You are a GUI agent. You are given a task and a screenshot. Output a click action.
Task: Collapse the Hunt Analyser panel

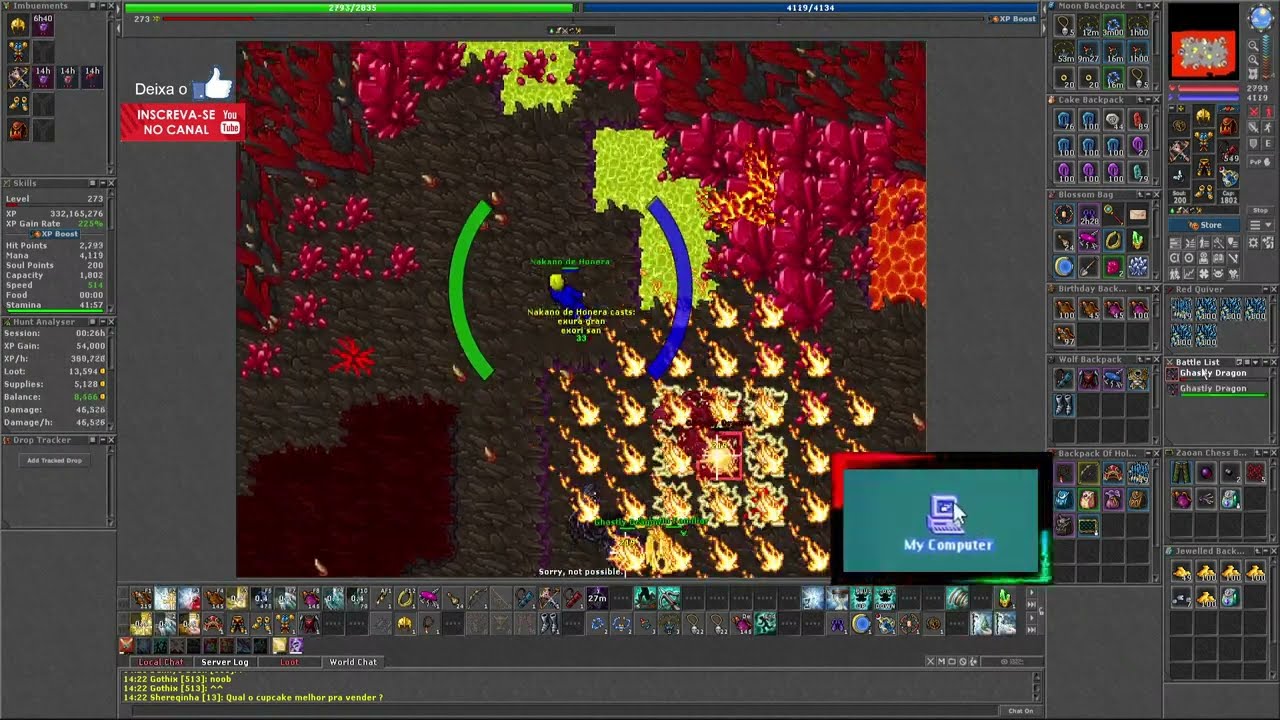tap(101, 322)
